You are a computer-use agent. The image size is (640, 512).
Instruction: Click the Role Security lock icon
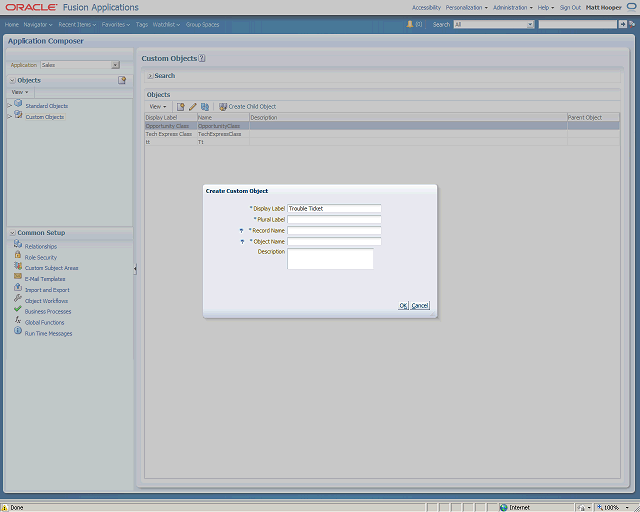pos(18,255)
